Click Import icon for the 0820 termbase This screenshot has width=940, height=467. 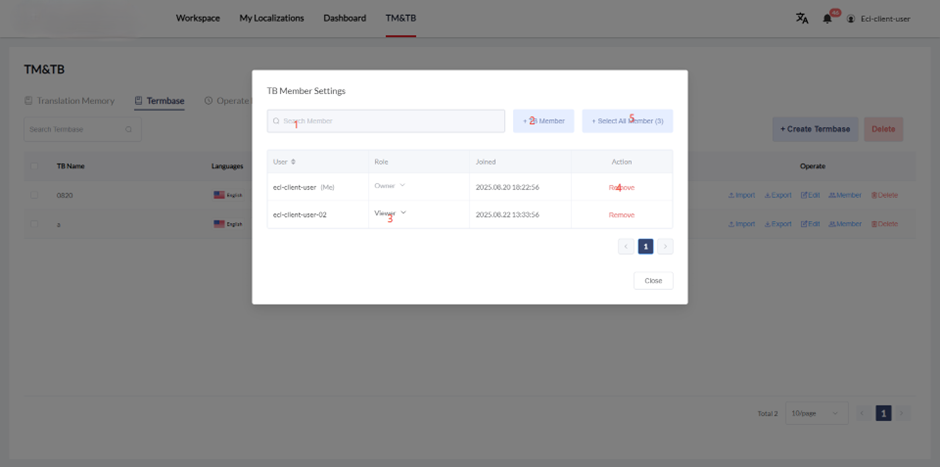732,195
